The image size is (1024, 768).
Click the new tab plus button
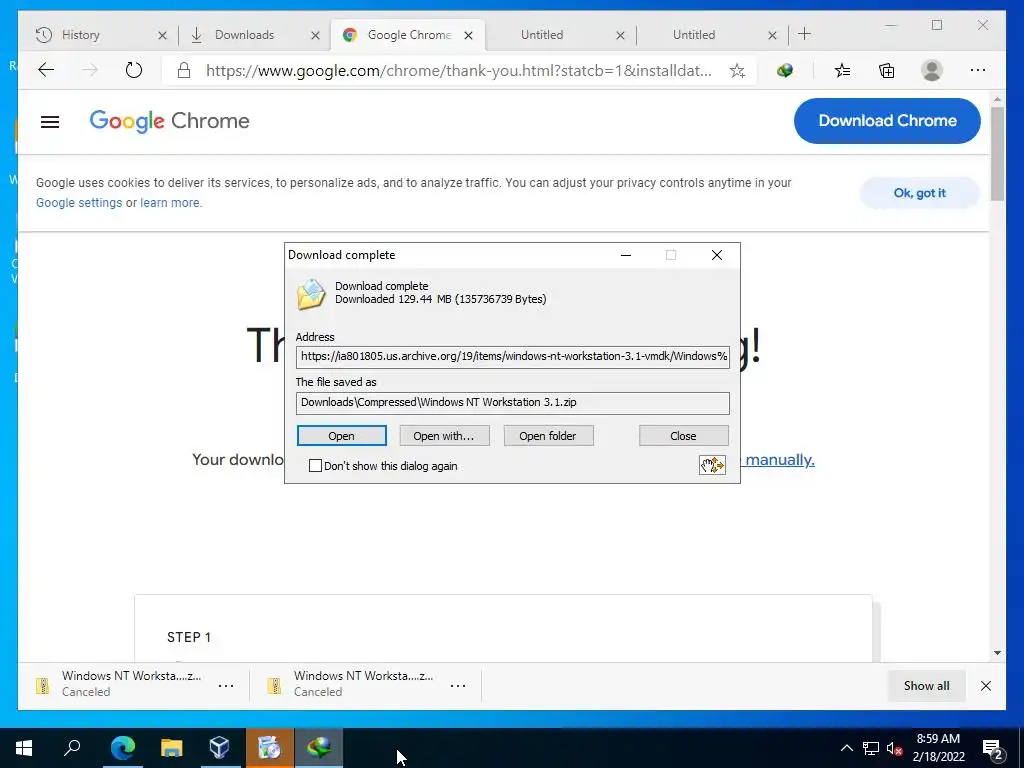pos(805,34)
